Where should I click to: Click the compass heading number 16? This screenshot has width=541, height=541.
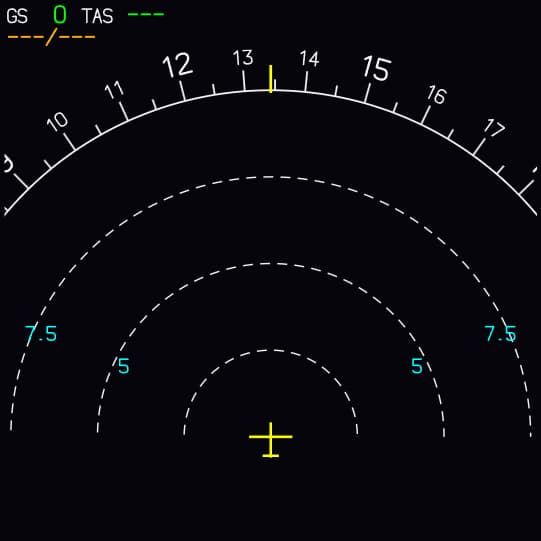[x=437, y=95]
